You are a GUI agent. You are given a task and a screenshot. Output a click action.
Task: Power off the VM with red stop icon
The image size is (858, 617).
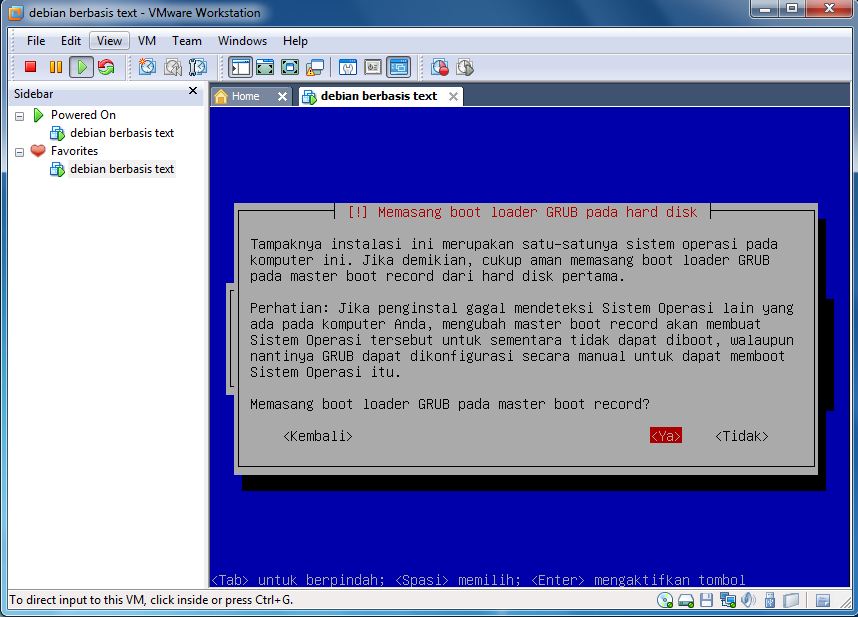[x=30, y=67]
